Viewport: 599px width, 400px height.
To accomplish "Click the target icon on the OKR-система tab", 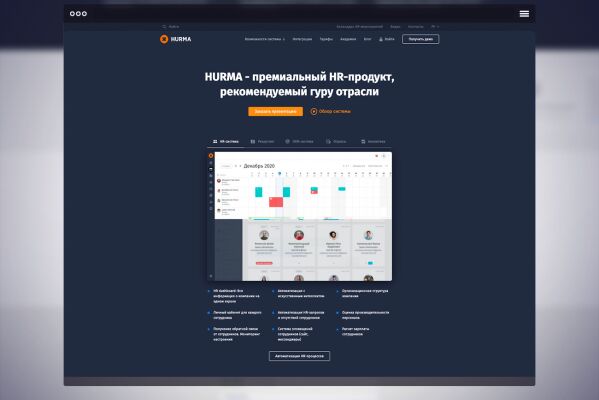I will [x=287, y=141].
